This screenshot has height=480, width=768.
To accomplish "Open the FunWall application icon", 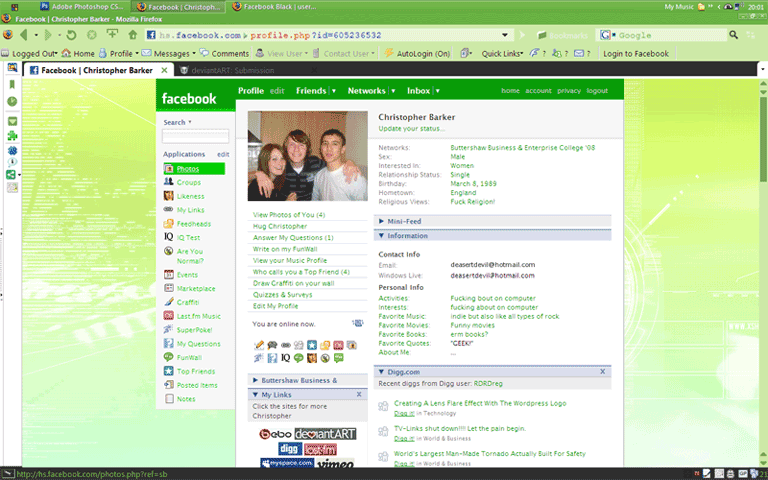I will 168,357.
